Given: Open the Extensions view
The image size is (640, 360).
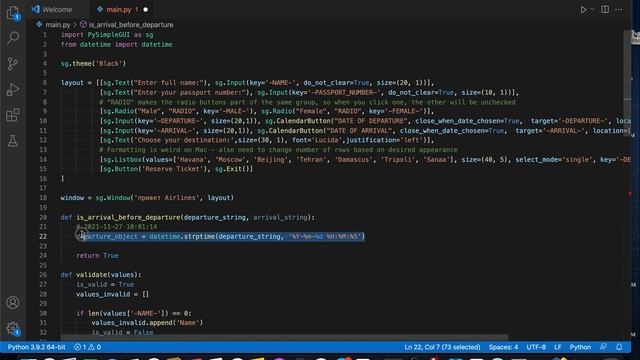Looking at the screenshot, I should (13, 115).
